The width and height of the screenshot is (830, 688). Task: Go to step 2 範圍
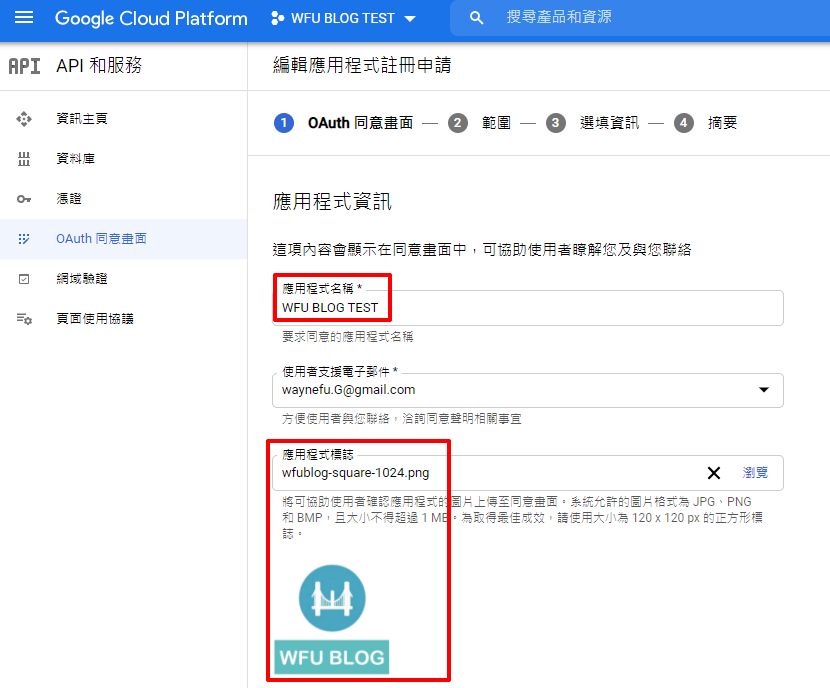click(x=480, y=123)
